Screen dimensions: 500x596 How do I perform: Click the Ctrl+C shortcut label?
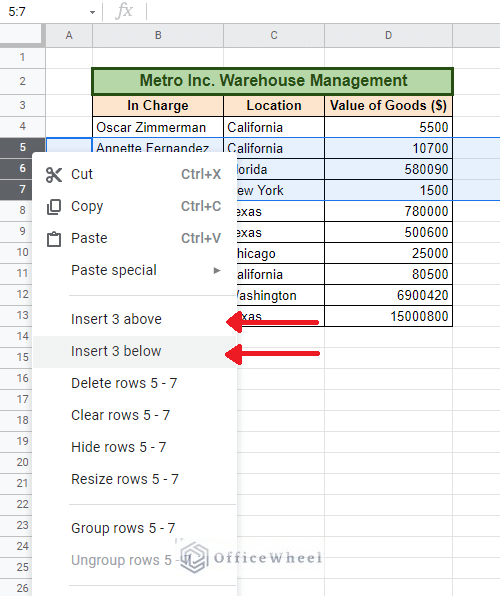click(x=201, y=206)
